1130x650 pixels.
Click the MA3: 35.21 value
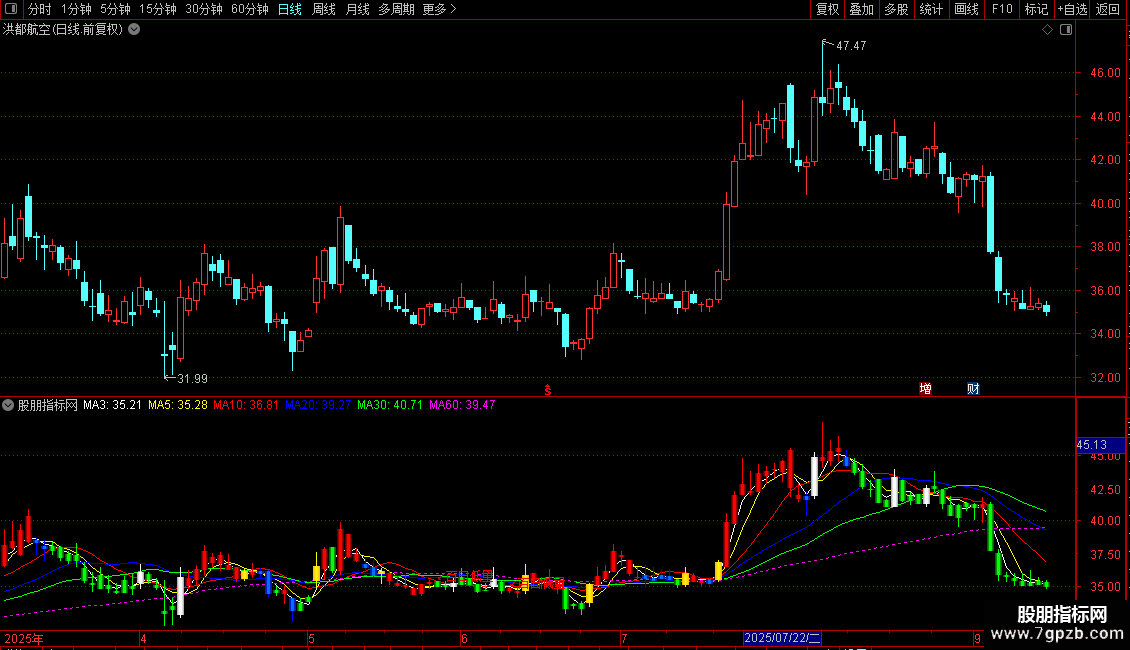coord(112,405)
